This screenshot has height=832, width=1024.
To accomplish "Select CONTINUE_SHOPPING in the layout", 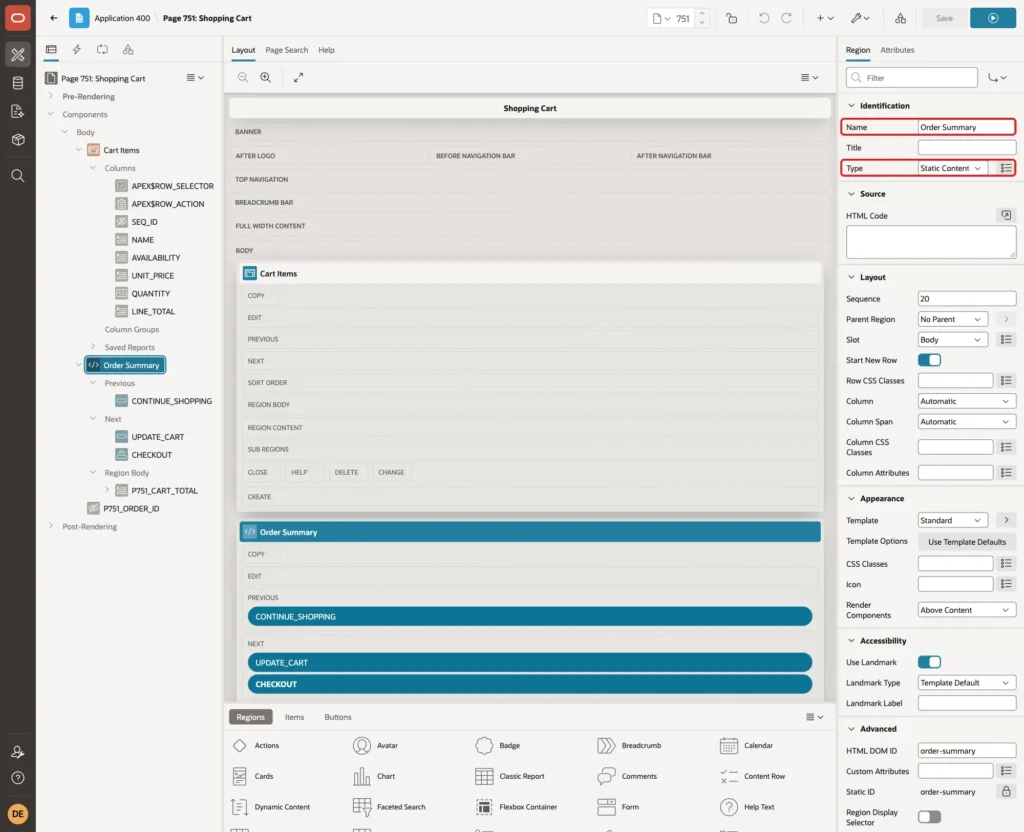I will [530, 616].
